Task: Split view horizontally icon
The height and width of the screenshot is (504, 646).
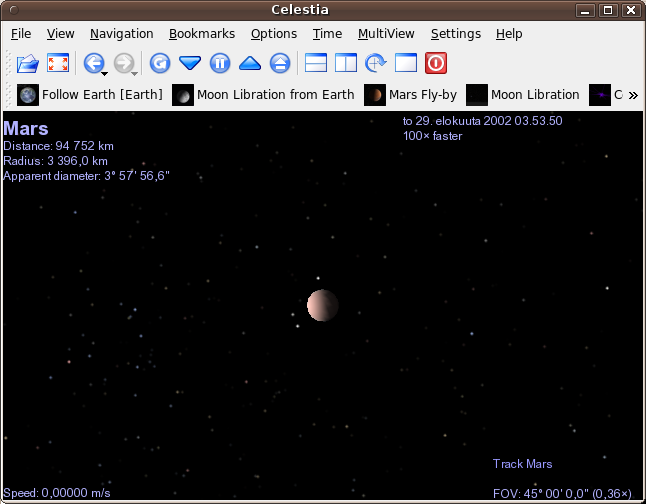Action: [x=315, y=64]
